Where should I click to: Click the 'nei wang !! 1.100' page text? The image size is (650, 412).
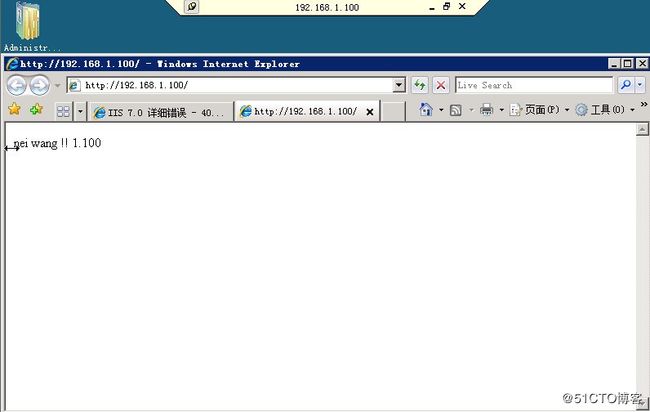tap(57, 143)
